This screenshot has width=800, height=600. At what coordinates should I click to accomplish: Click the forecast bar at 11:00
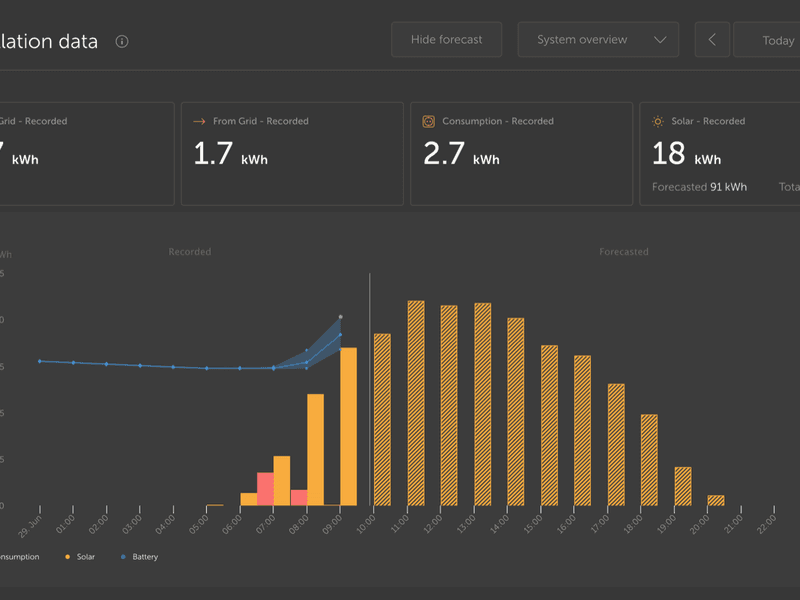tap(416, 403)
